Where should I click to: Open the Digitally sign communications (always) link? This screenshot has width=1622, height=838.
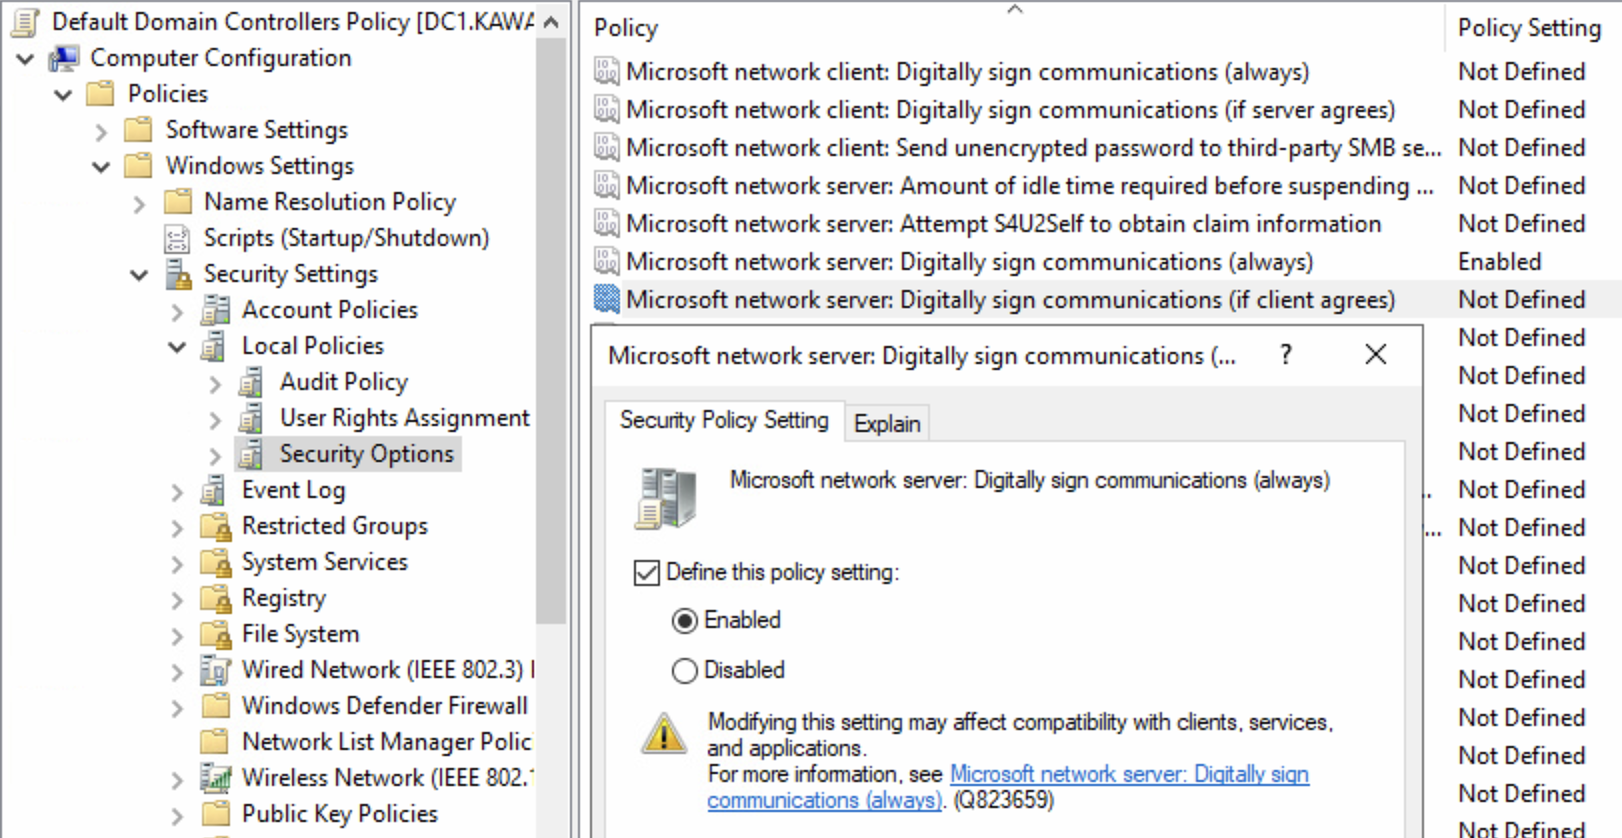coord(1129,775)
